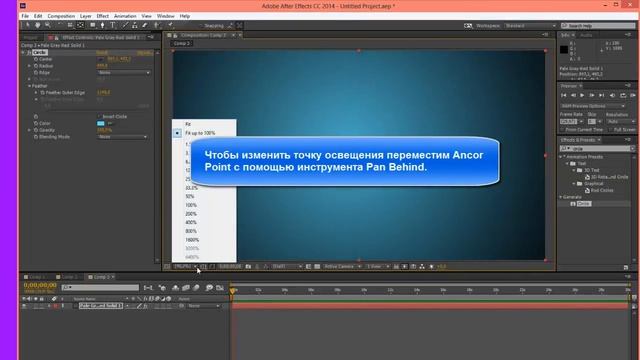
Task: Click the Effects & Presets search field
Action: 596,149
